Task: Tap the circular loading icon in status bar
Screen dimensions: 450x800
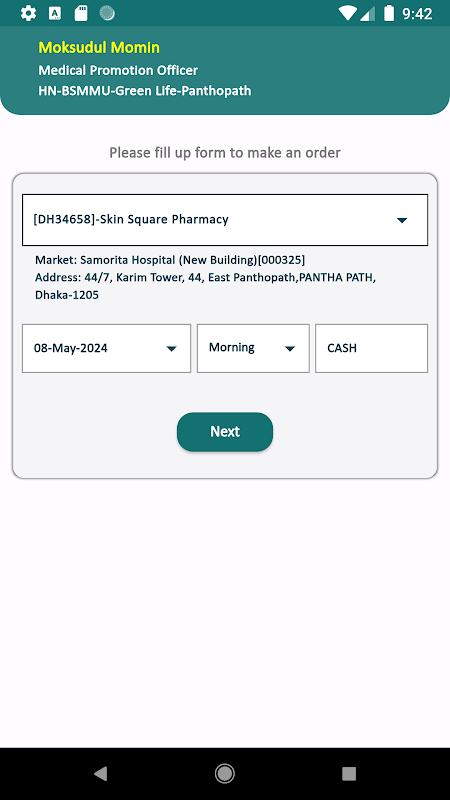Action: pos(107,13)
